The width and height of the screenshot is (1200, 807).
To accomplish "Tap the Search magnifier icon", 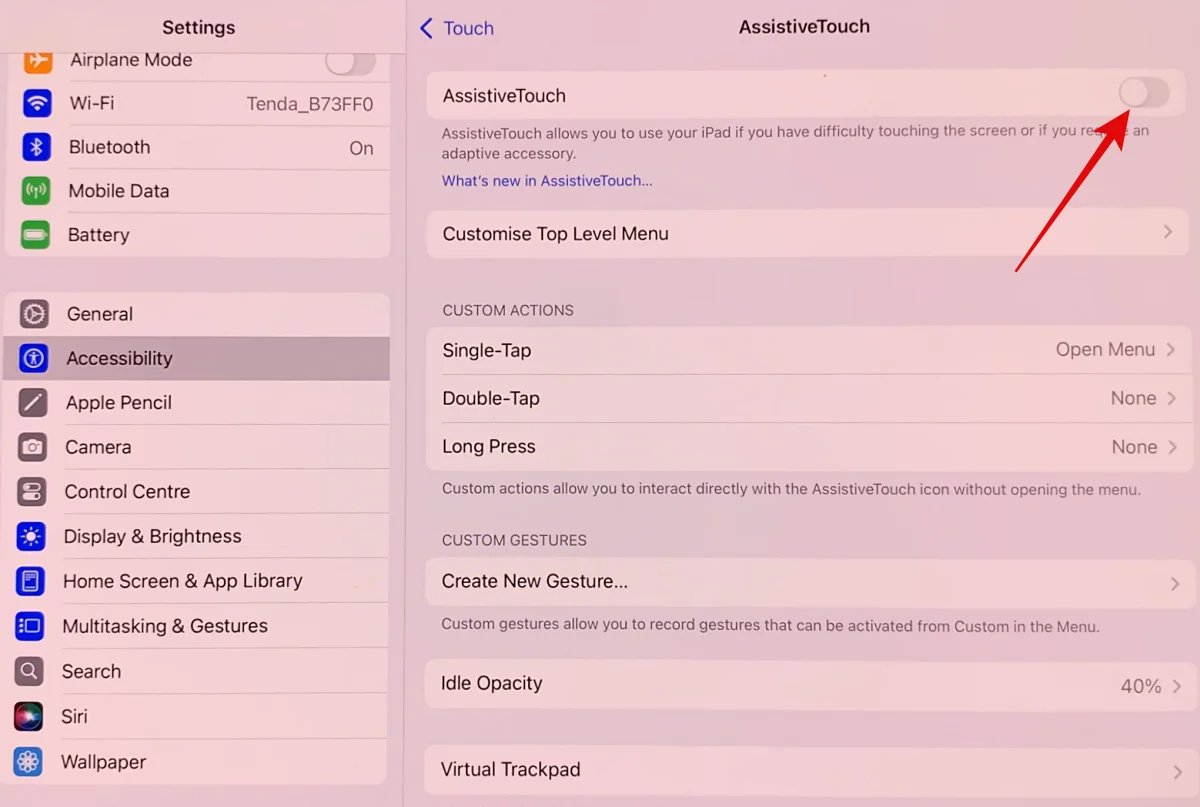I will point(30,671).
